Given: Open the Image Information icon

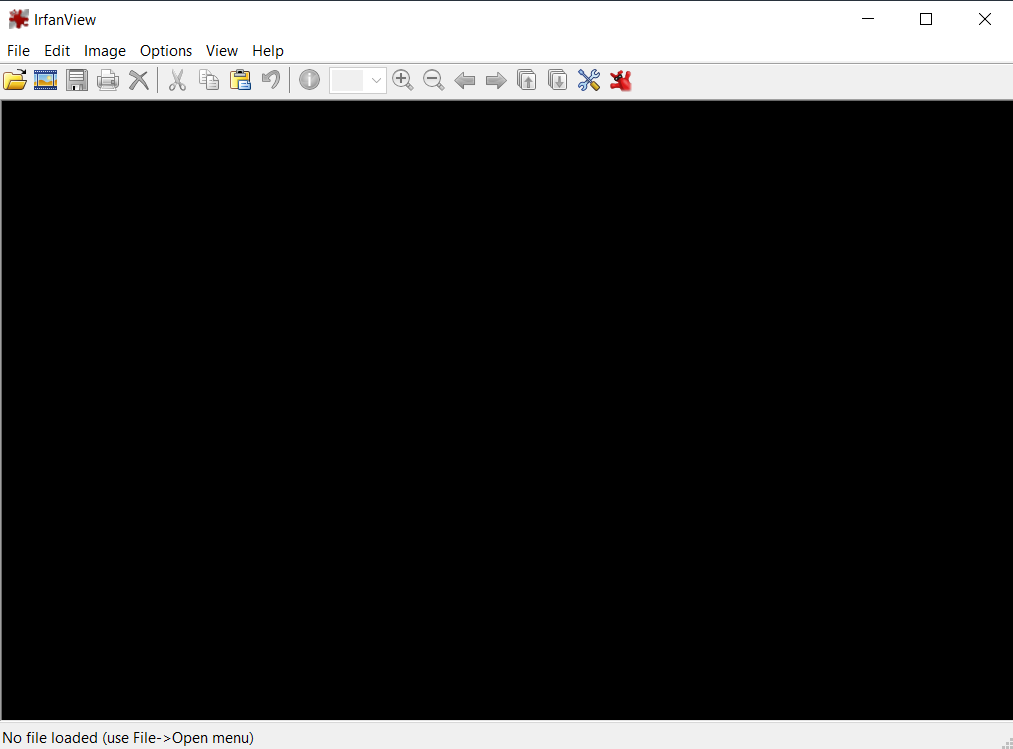Looking at the screenshot, I should point(309,80).
